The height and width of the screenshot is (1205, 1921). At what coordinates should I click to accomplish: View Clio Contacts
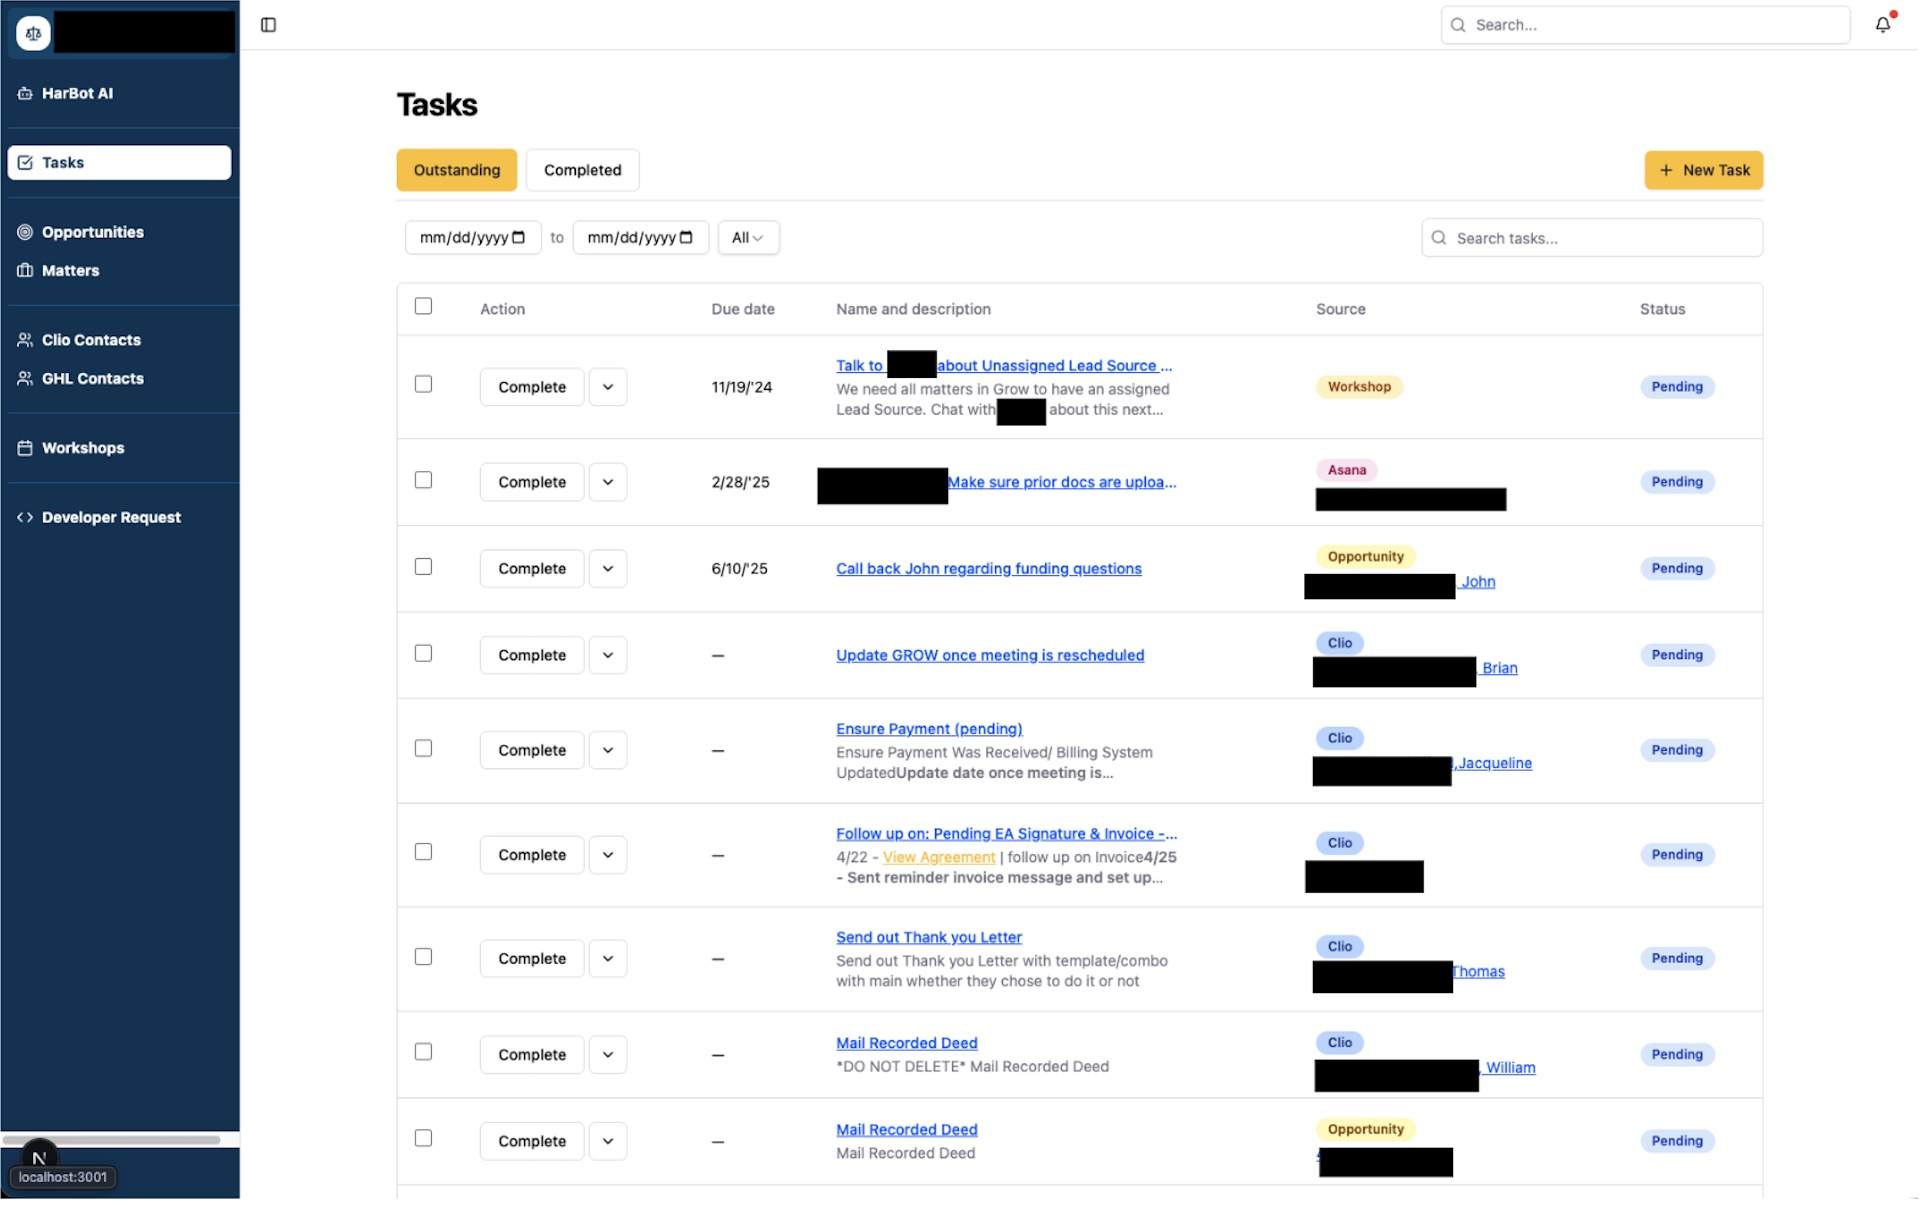click(x=91, y=339)
